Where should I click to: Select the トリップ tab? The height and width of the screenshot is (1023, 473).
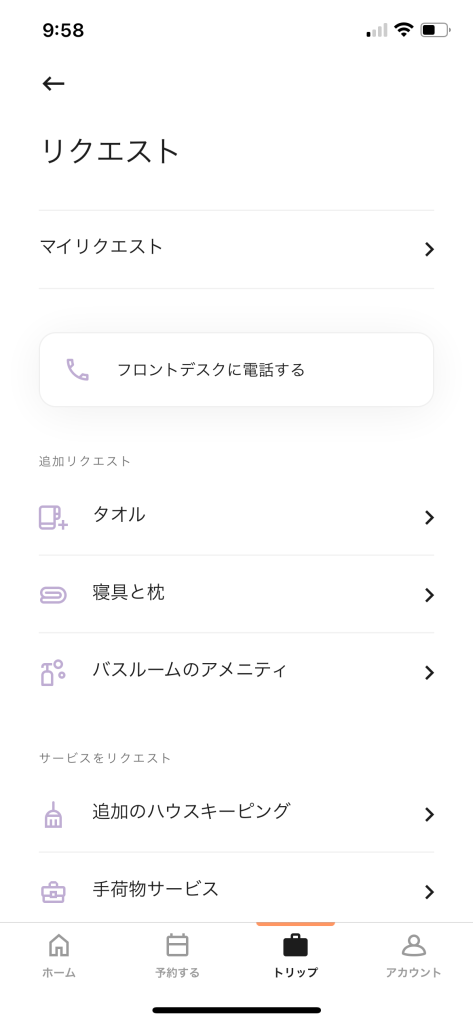click(296, 956)
